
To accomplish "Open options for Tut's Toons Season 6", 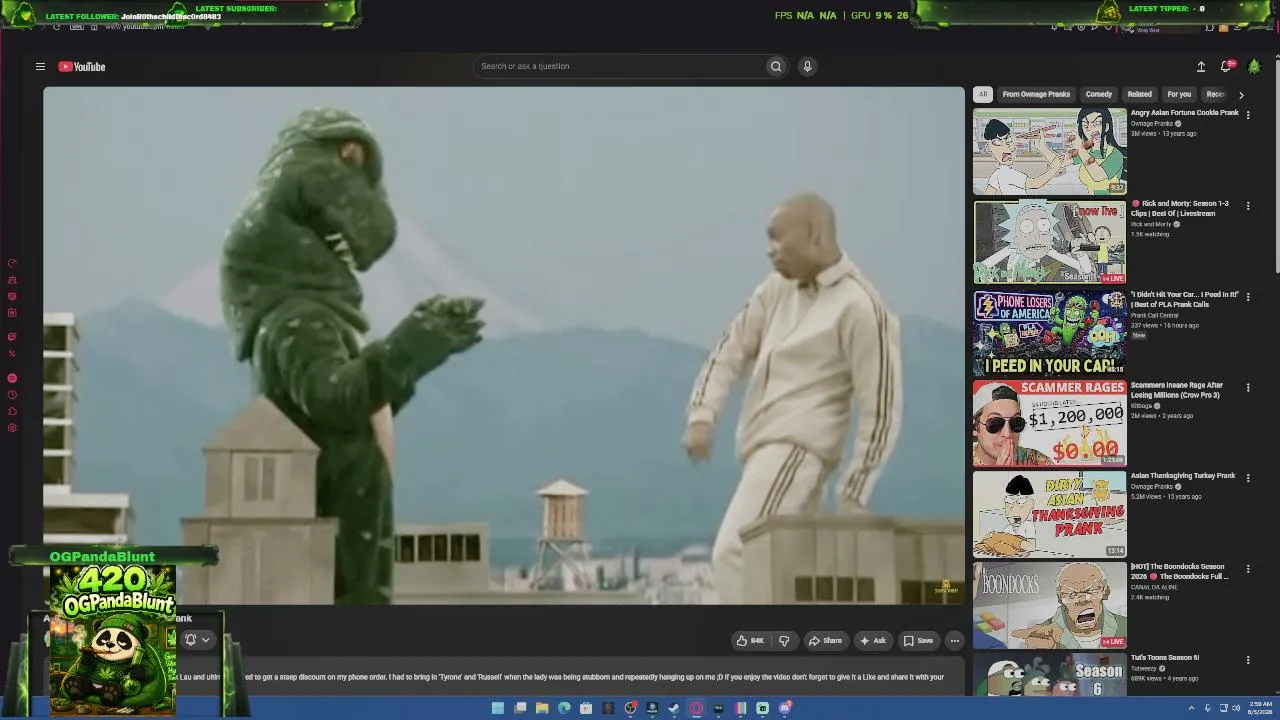I will tap(1248, 660).
